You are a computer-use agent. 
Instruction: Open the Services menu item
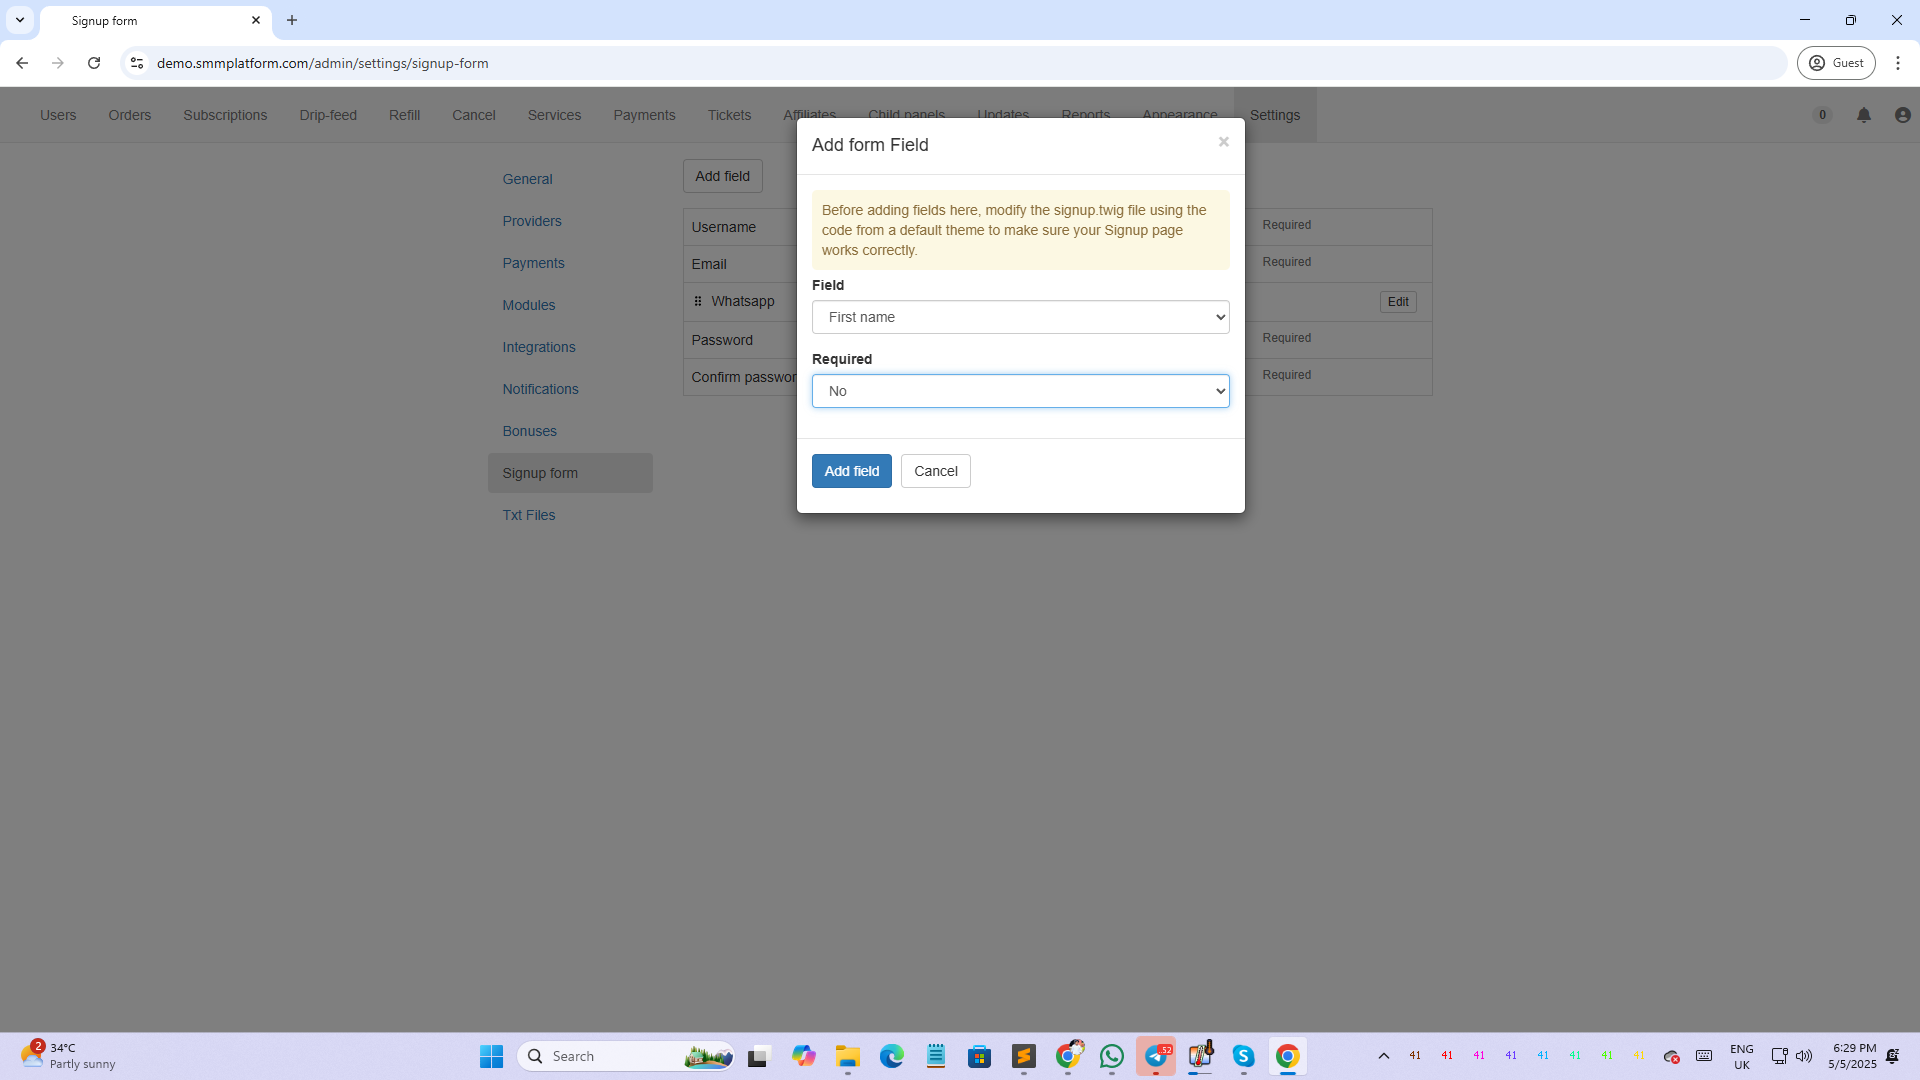(554, 115)
